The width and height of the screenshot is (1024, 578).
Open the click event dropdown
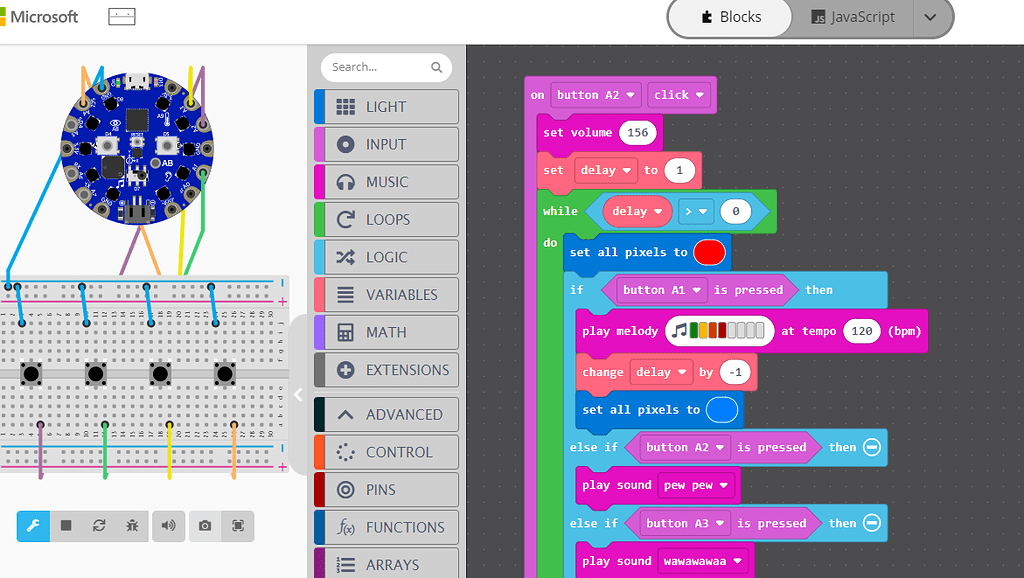click(x=679, y=95)
